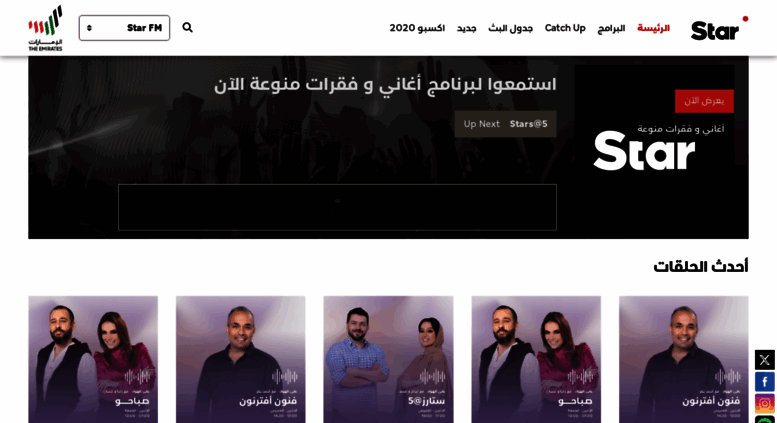Open the leftmost صباحو episode thumbnail
Viewport: 777px width, 423px height.
point(93,360)
